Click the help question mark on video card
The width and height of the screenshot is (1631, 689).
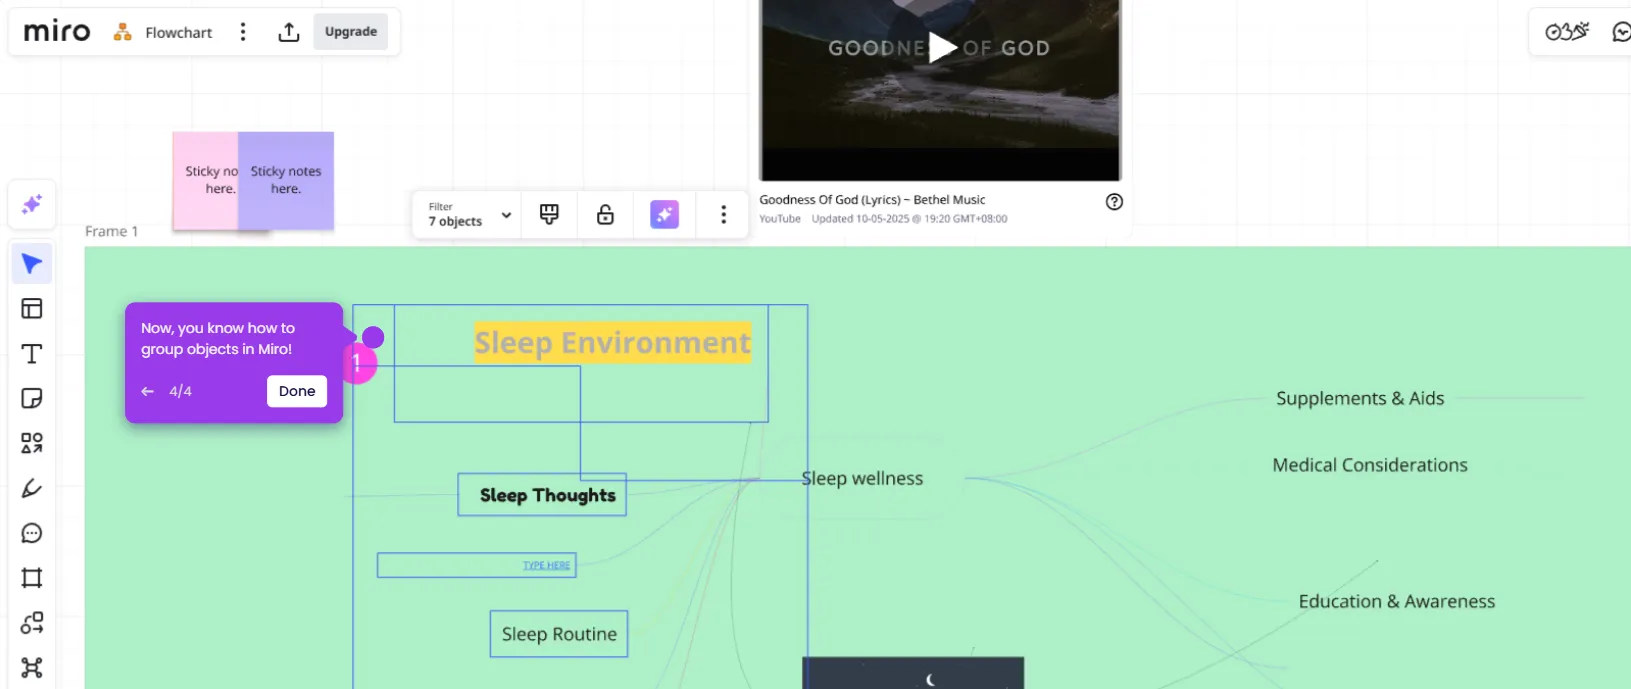coord(1114,201)
